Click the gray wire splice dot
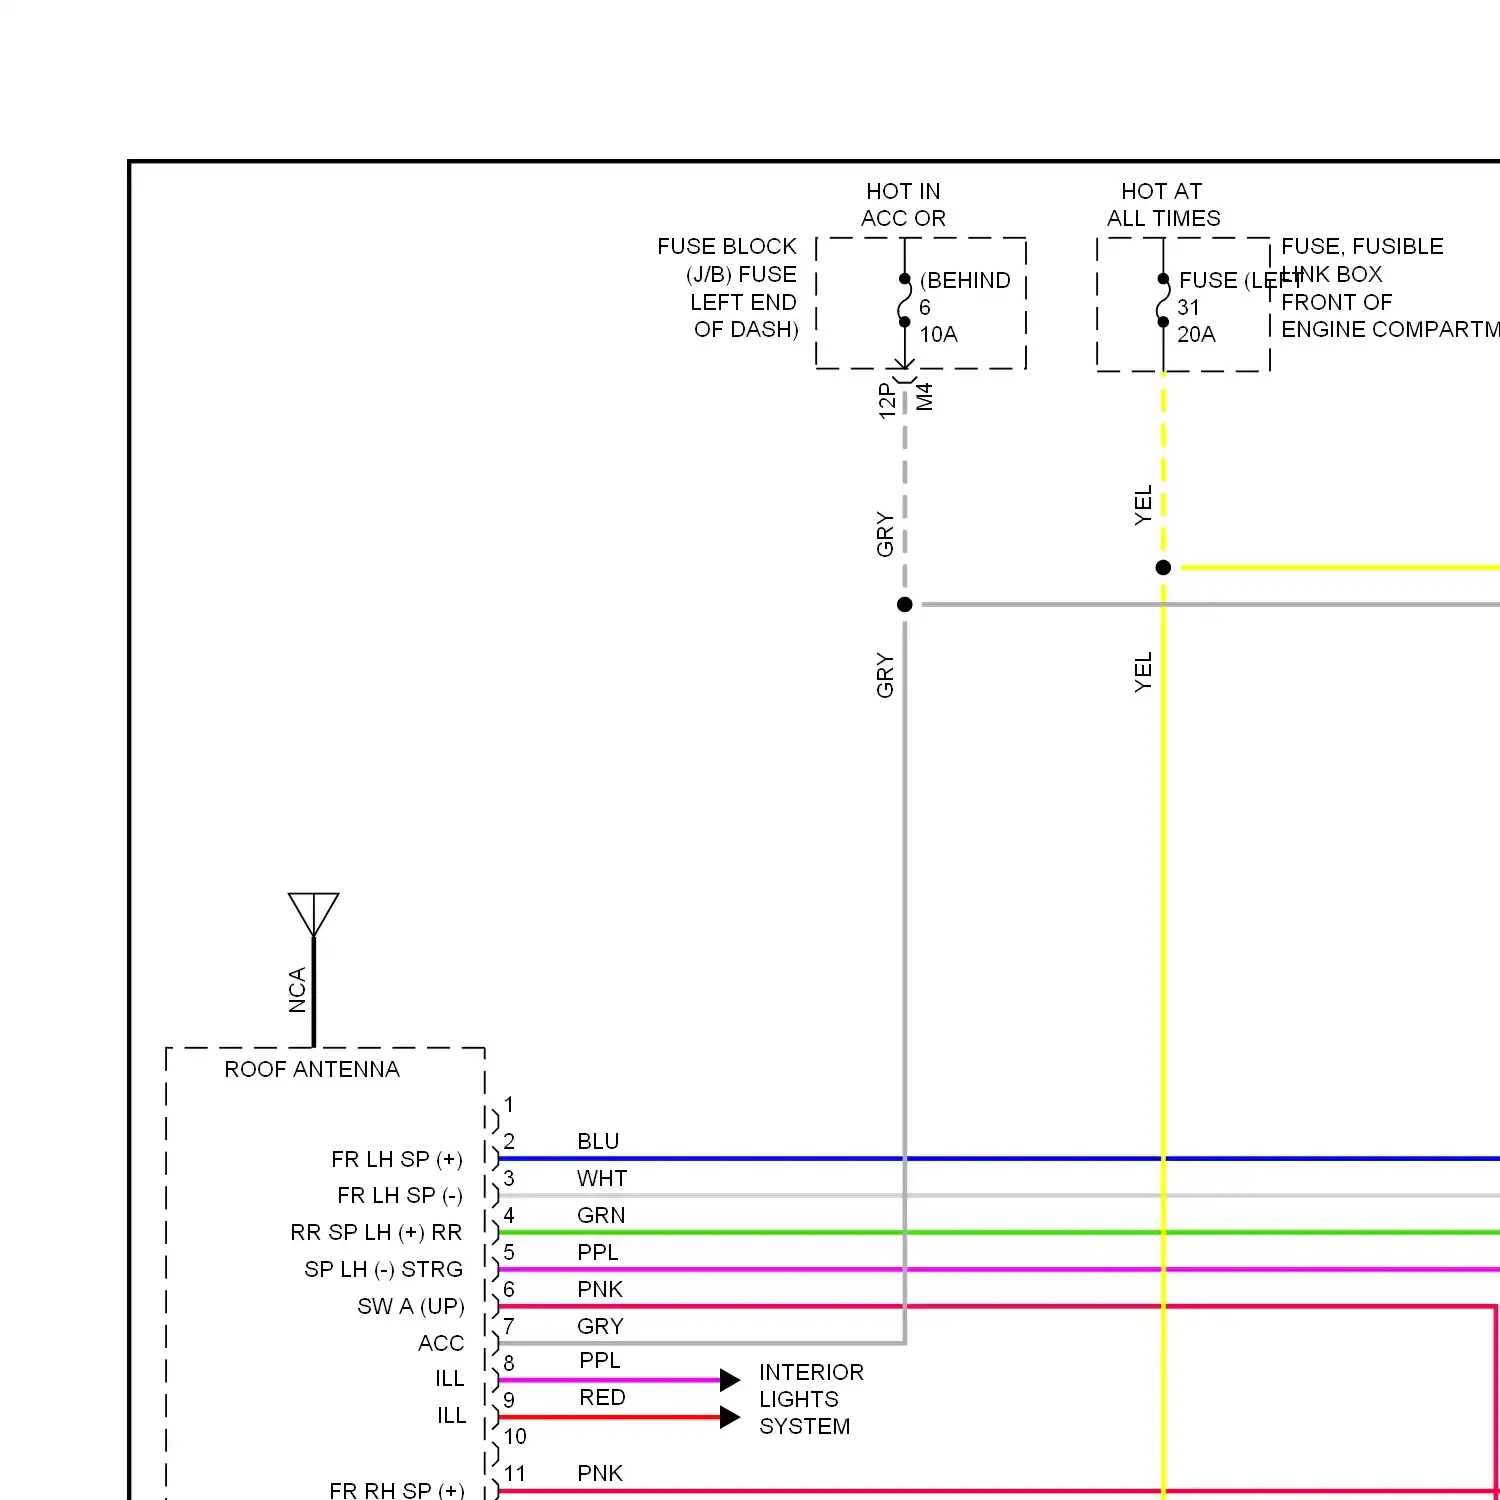The image size is (1500, 1500). click(x=905, y=604)
